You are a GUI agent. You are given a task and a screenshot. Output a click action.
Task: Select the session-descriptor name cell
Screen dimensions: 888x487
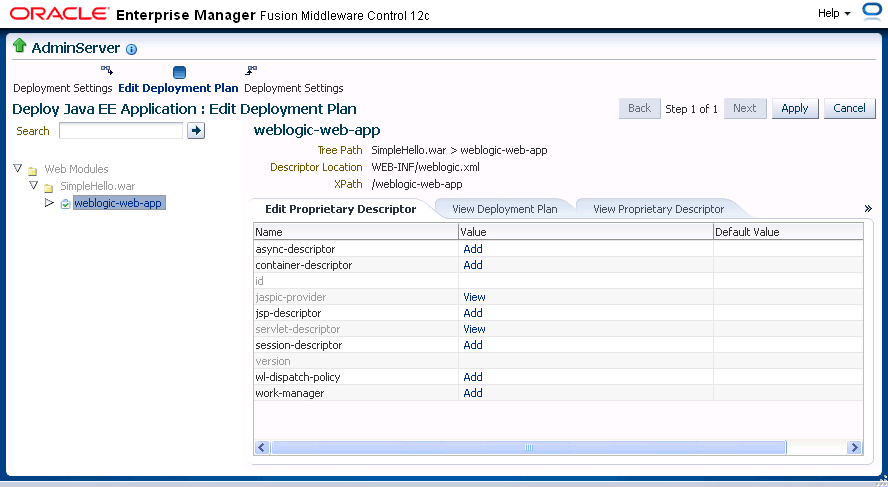click(x=356, y=345)
